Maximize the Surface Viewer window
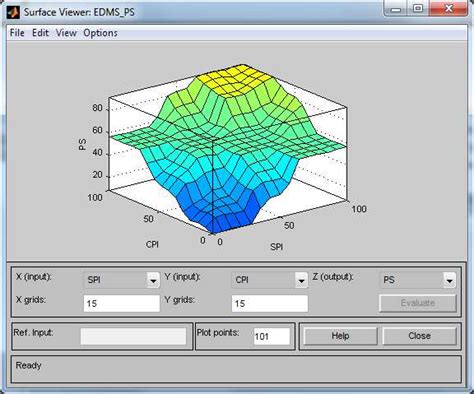The width and height of the screenshot is (474, 394). pos(418,9)
